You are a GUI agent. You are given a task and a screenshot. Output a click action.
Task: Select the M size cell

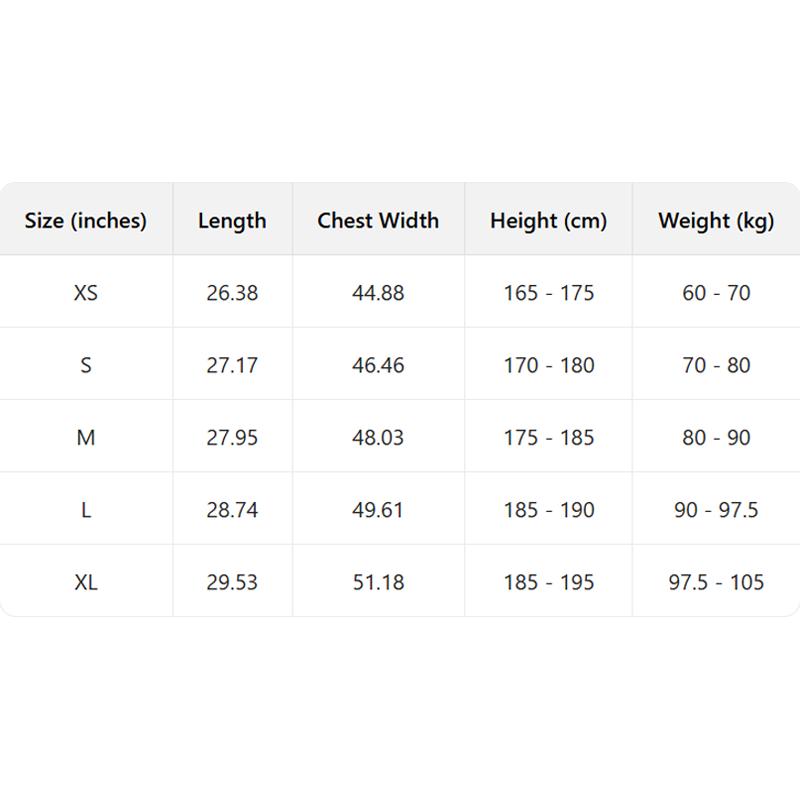click(x=86, y=437)
